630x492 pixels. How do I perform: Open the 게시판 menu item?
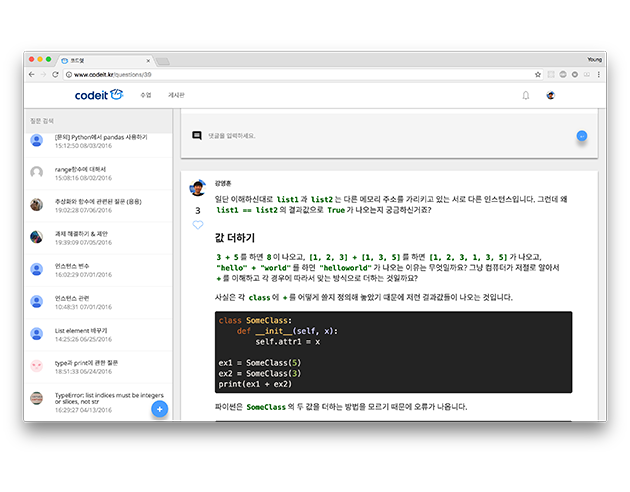click(176, 95)
